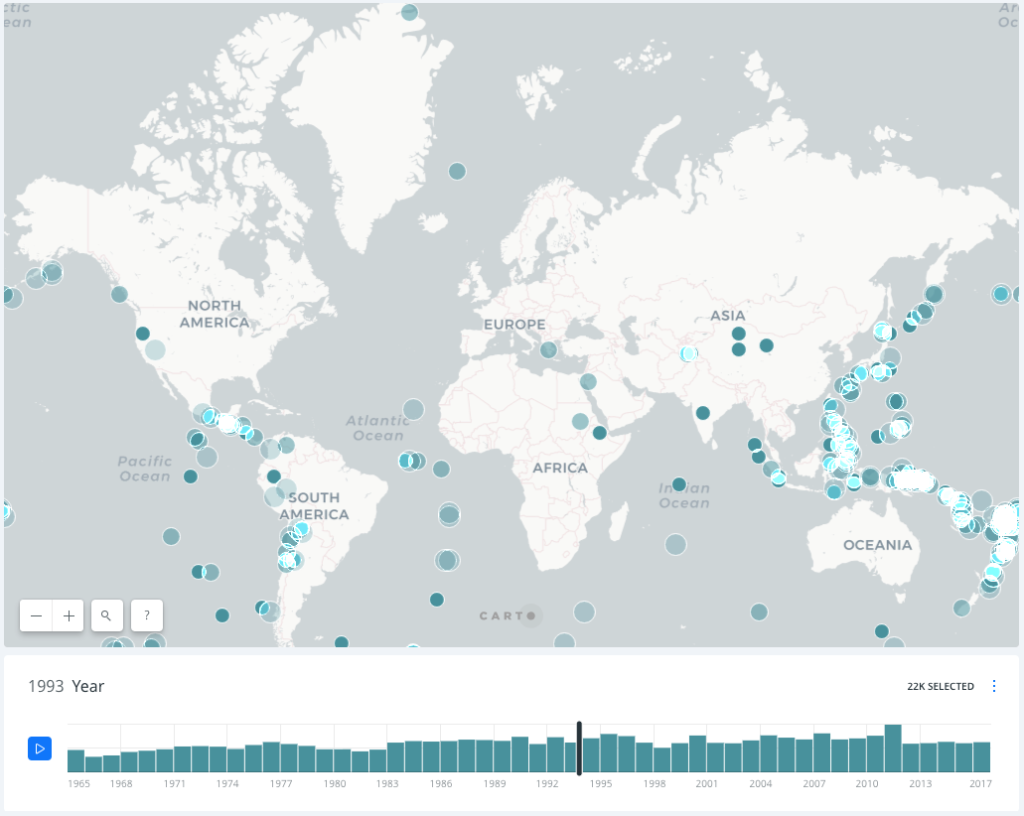This screenshot has width=1024, height=816.
Task: Open map help via the question mark icon
Action: tap(146, 615)
